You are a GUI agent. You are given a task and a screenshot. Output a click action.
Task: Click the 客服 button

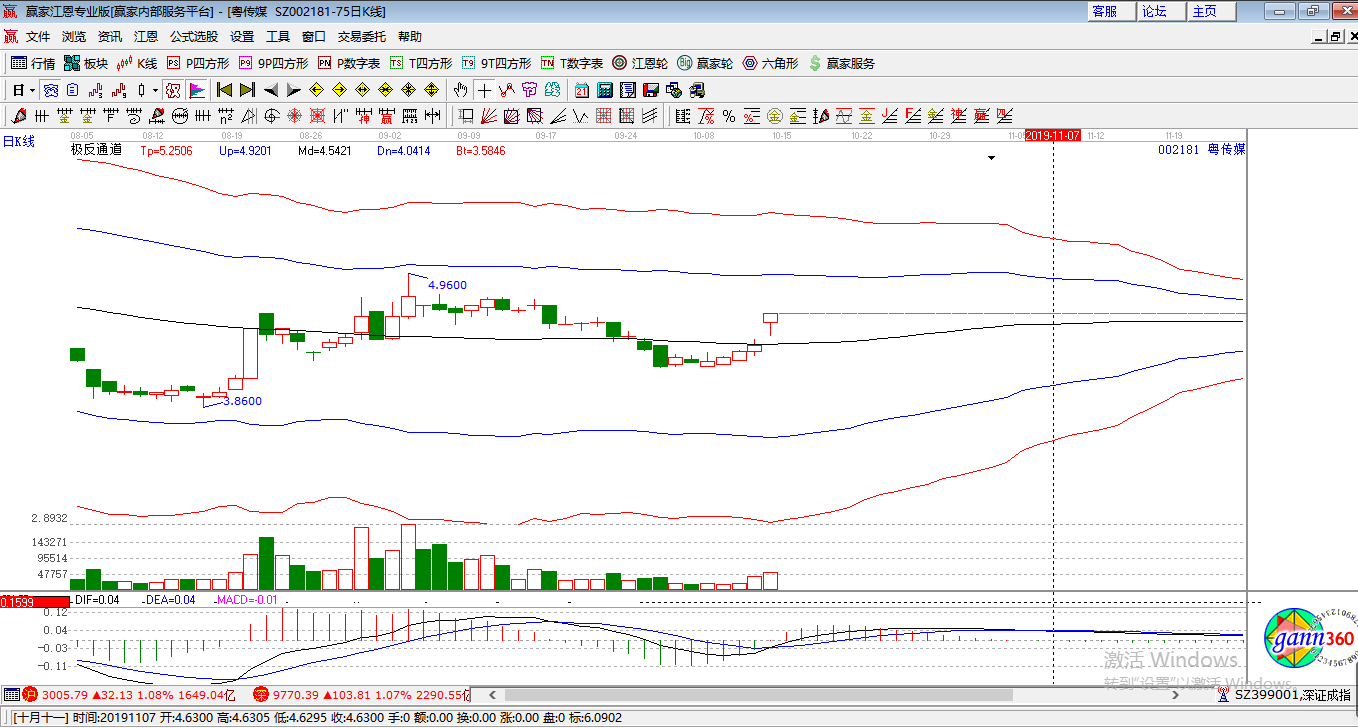[1112, 11]
